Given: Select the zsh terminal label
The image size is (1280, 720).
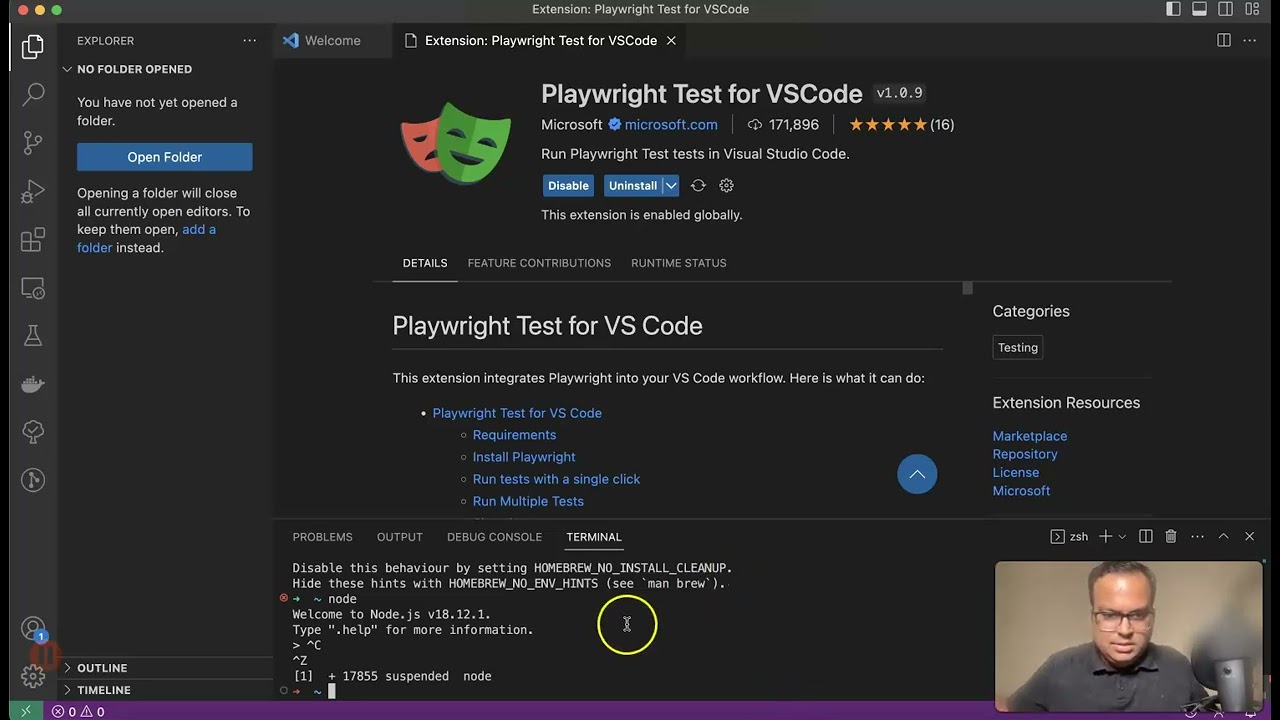Looking at the screenshot, I should coord(1069,537).
